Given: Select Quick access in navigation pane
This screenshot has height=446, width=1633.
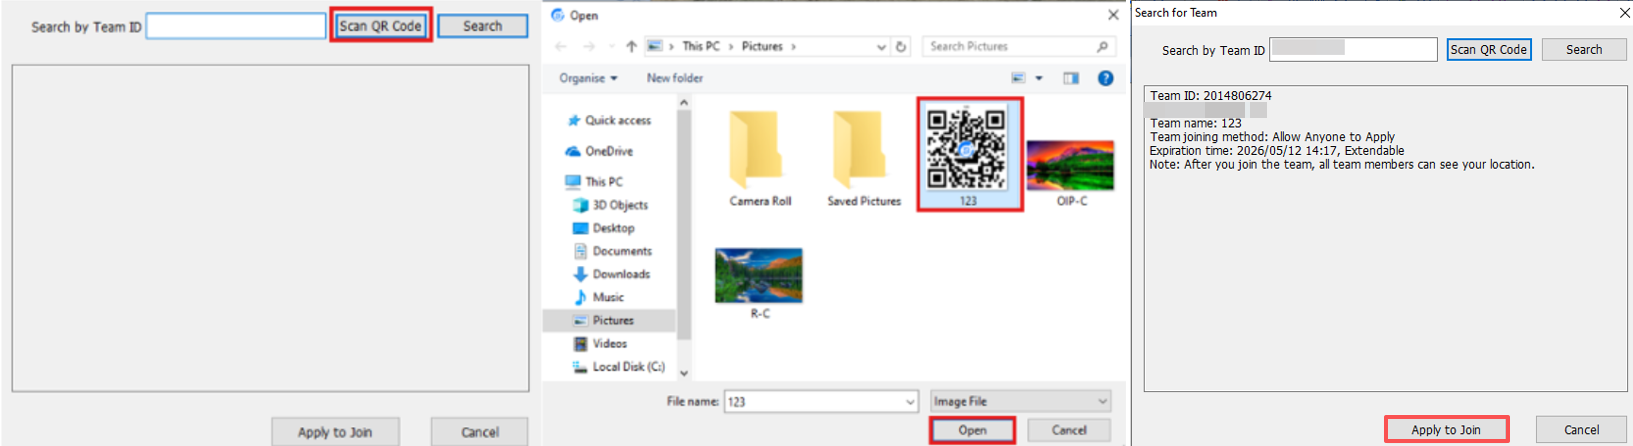Looking at the screenshot, I should pos(609,120).
